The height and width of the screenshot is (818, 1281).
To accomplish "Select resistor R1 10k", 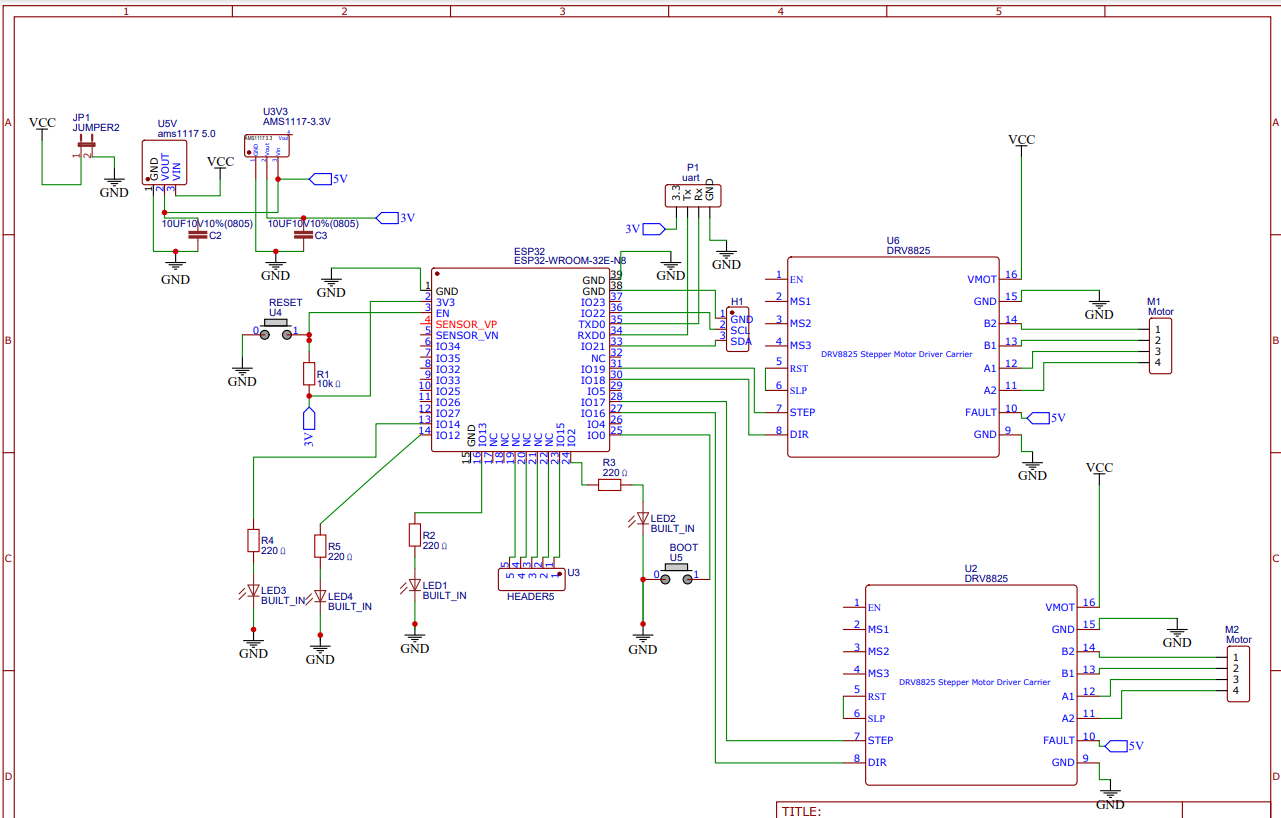I will click(x=309, y=374).
